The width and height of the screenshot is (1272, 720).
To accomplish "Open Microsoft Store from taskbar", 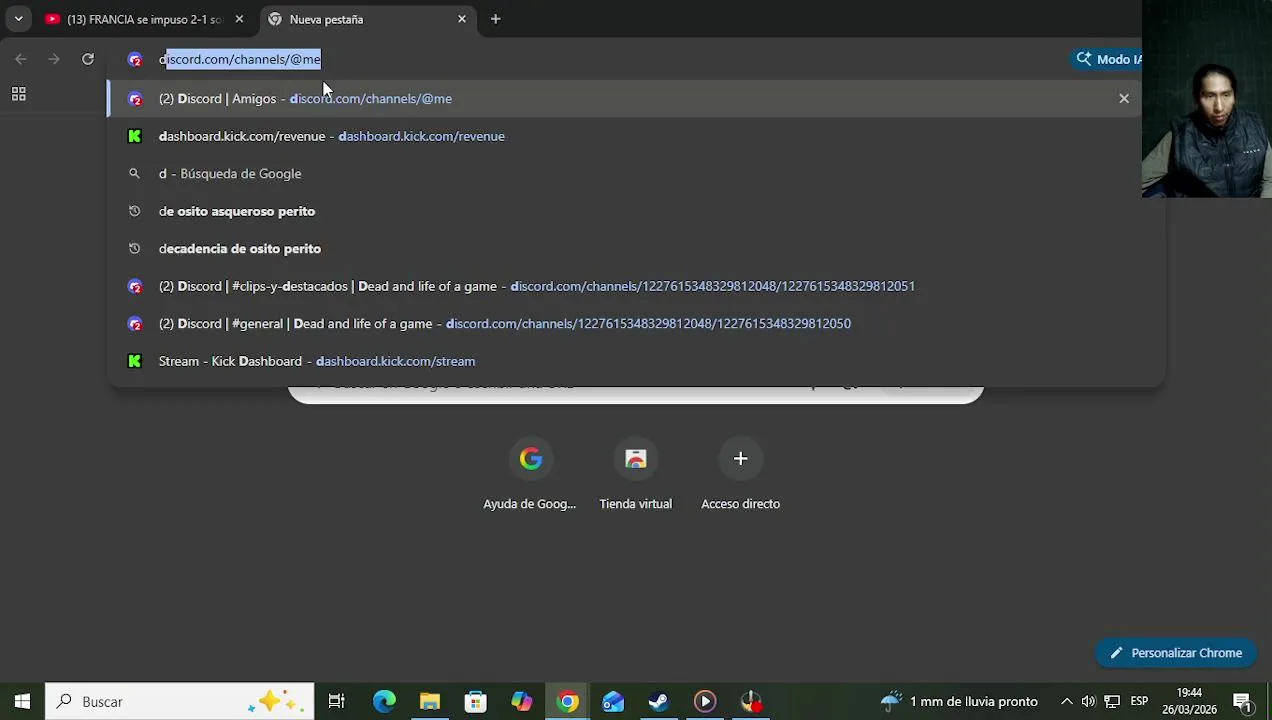I will tap(476, 702).
